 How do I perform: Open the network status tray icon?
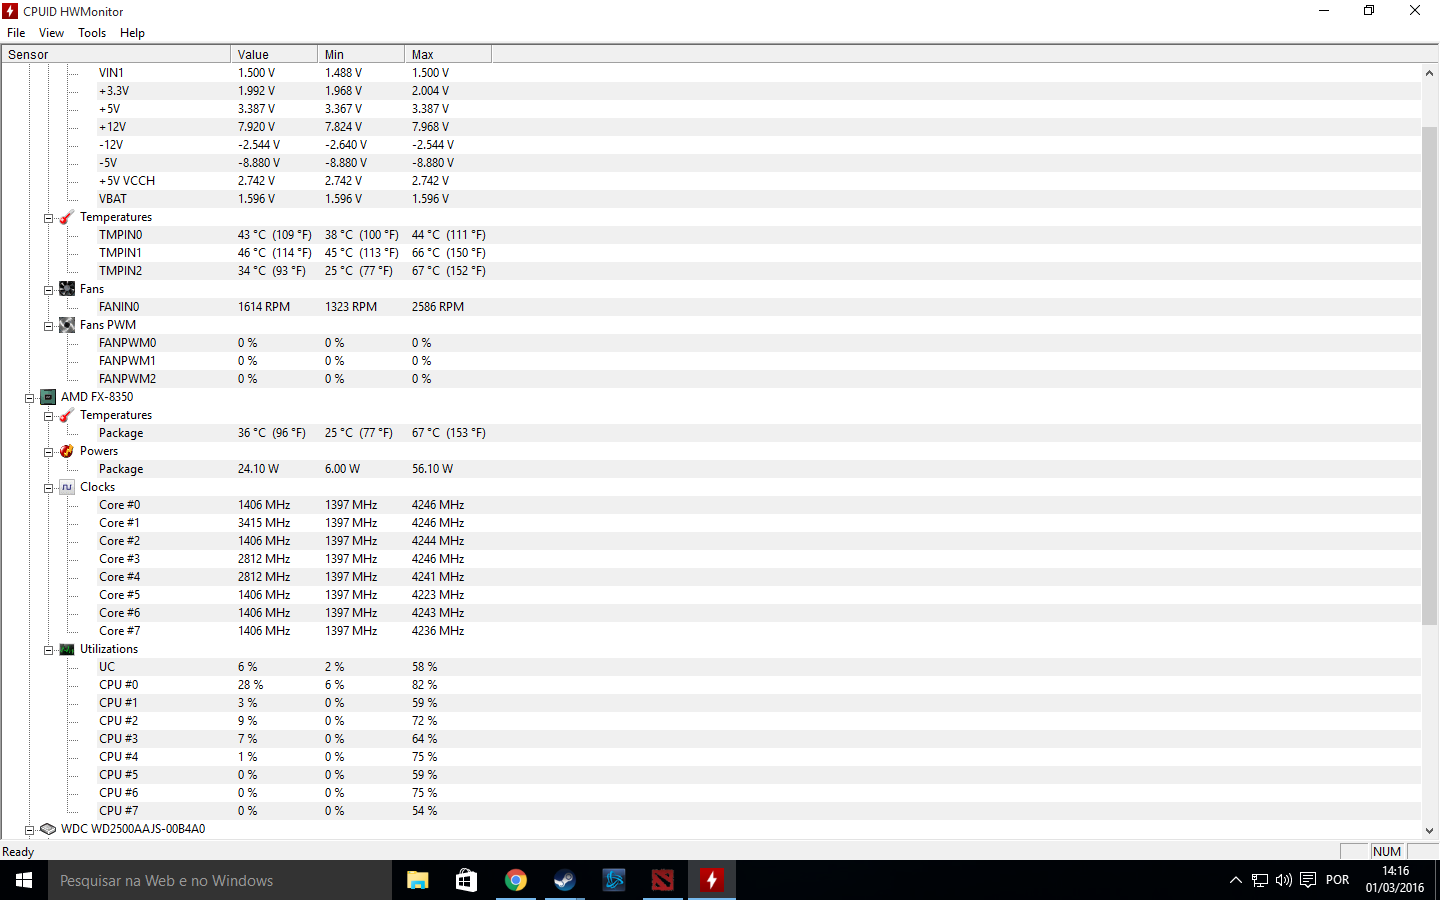pos(1260,880)
